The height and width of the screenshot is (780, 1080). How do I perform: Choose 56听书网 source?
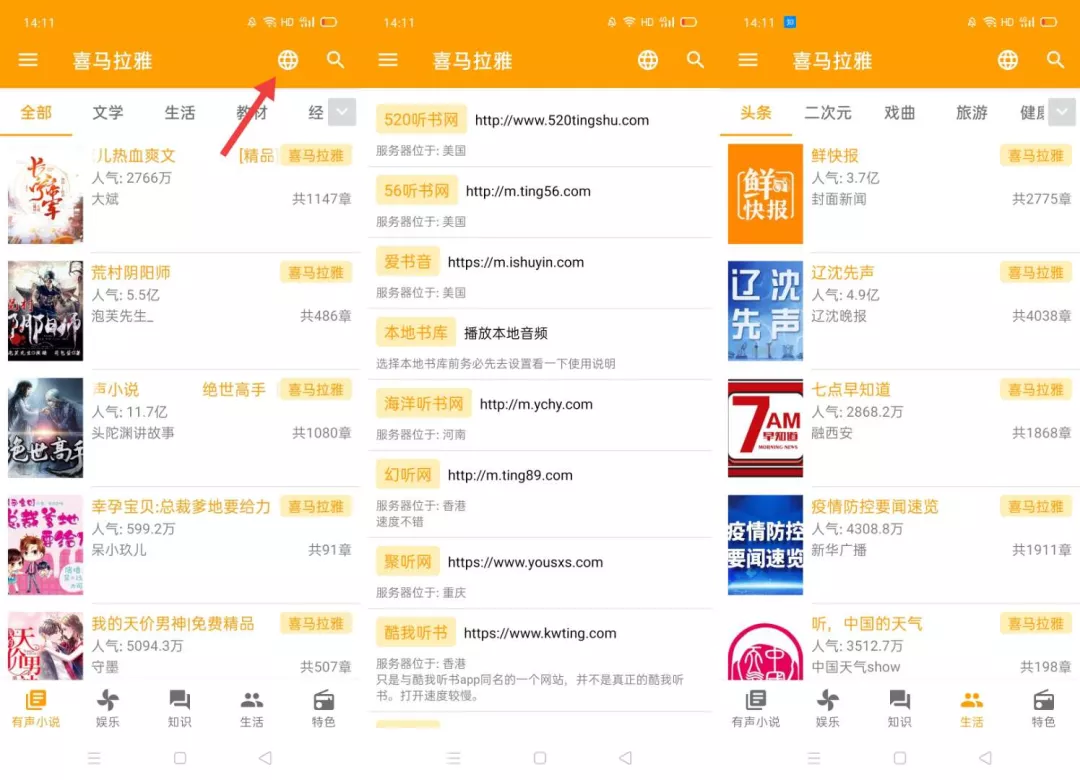[x=416, y=191]
